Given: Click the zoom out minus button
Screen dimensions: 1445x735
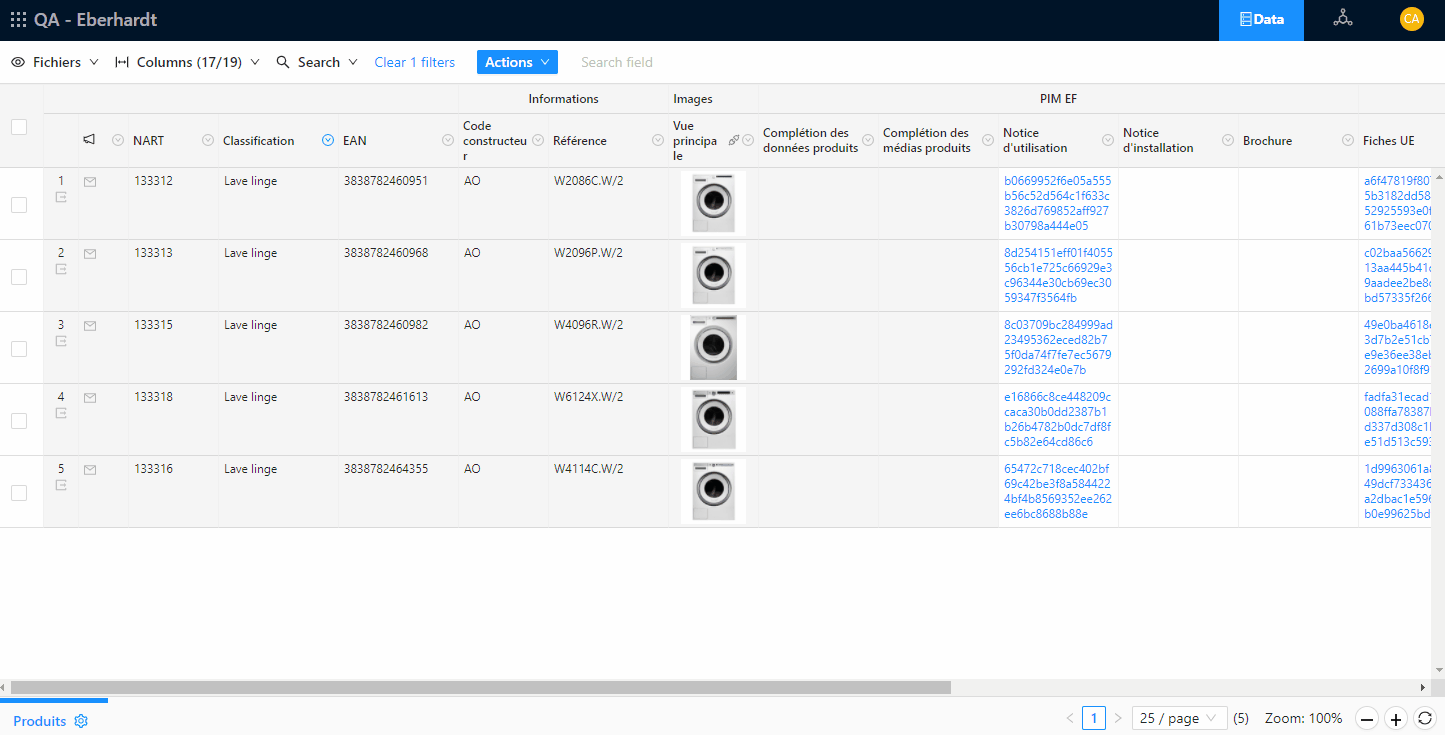Looking at the screenshot, I should pyautogui.click(x=1367, y=718).
